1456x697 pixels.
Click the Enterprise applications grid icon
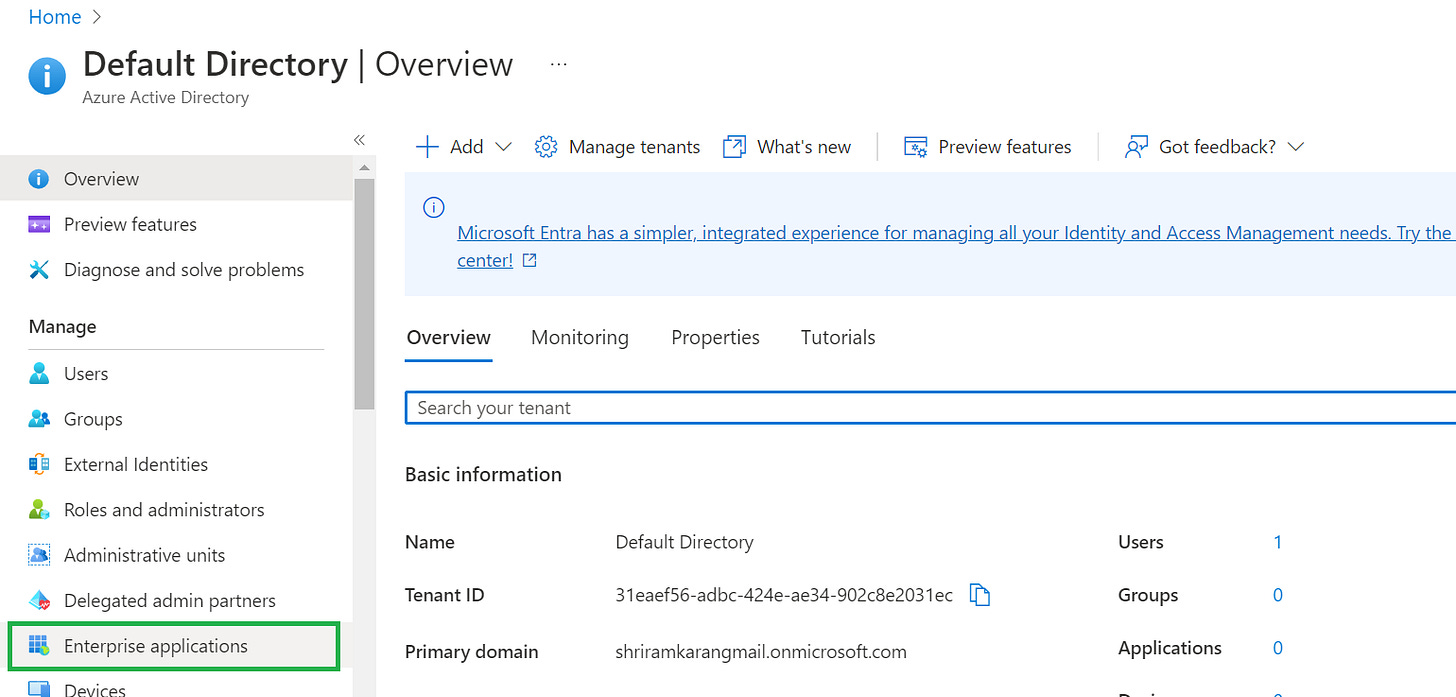click(x=39, y=646)
